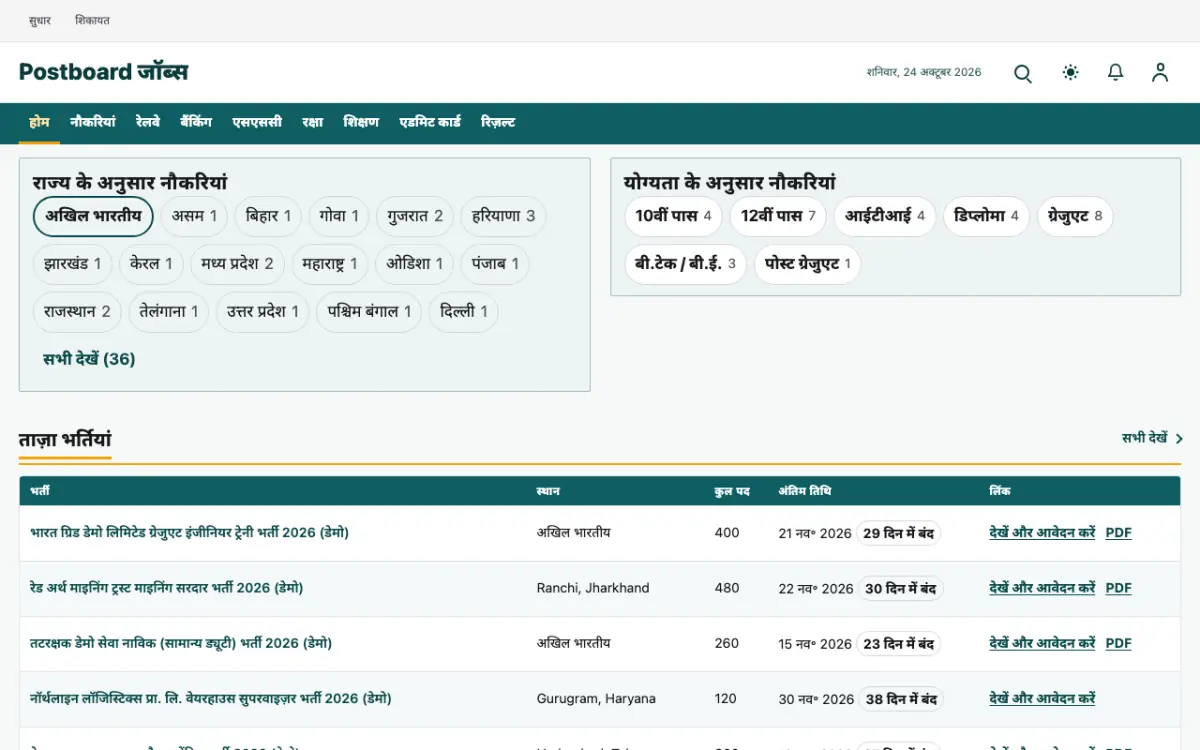This screenshot has width=1200, height=750.
Task: Filter jobs by बी.टेक / बी.ई. qualification
Action: pos(685,264)
